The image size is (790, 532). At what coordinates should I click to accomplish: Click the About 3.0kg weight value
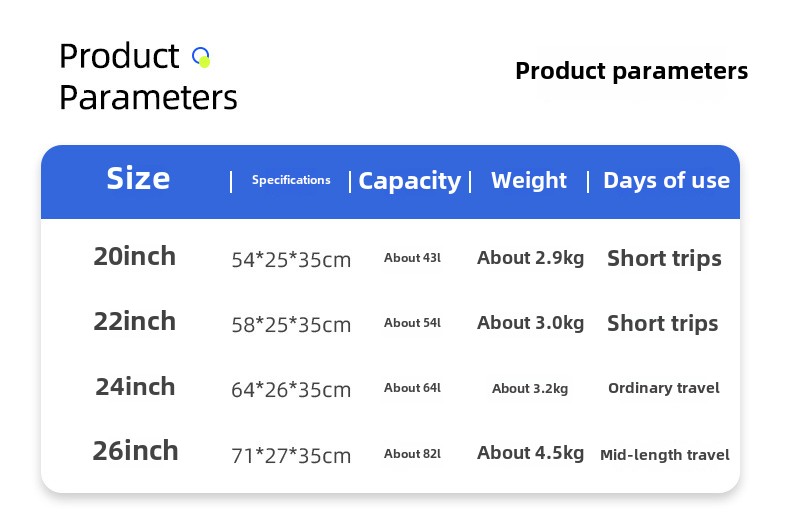click(x=530, y=323)
